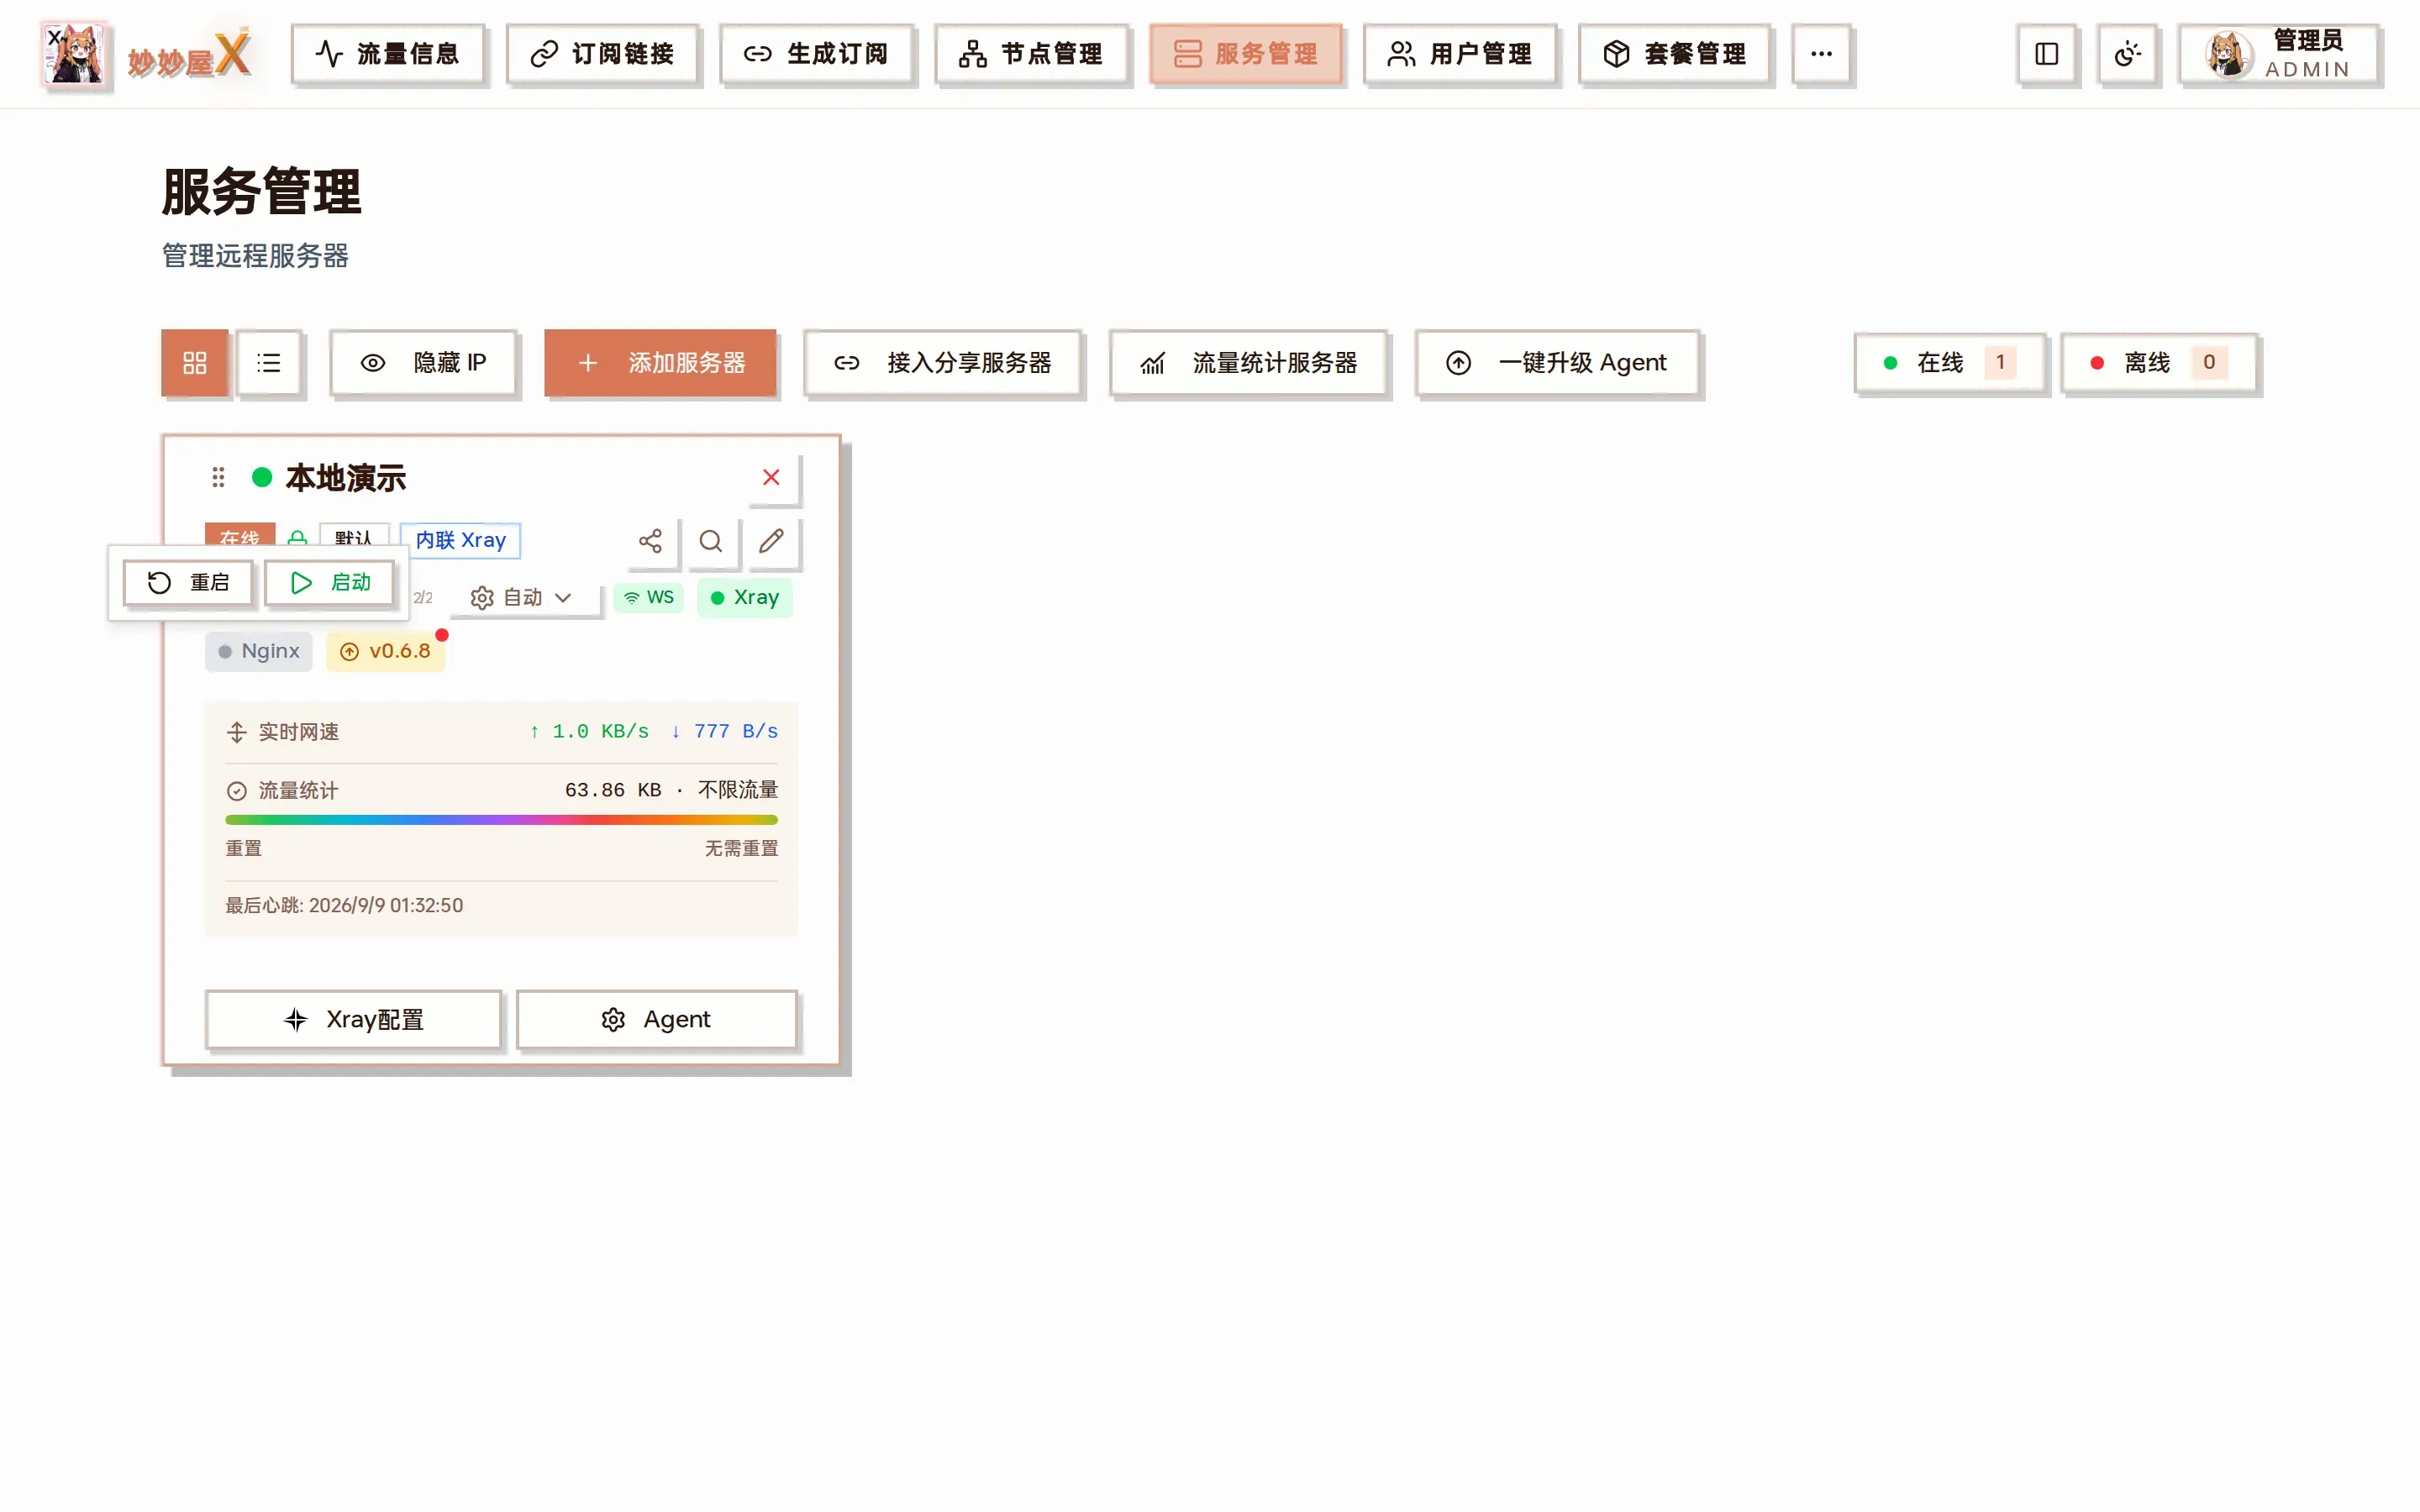Image resolution: width=2420 pixels, height=1512 pixels.
Task: Filter by 离线 servers
Action: 2159,363
